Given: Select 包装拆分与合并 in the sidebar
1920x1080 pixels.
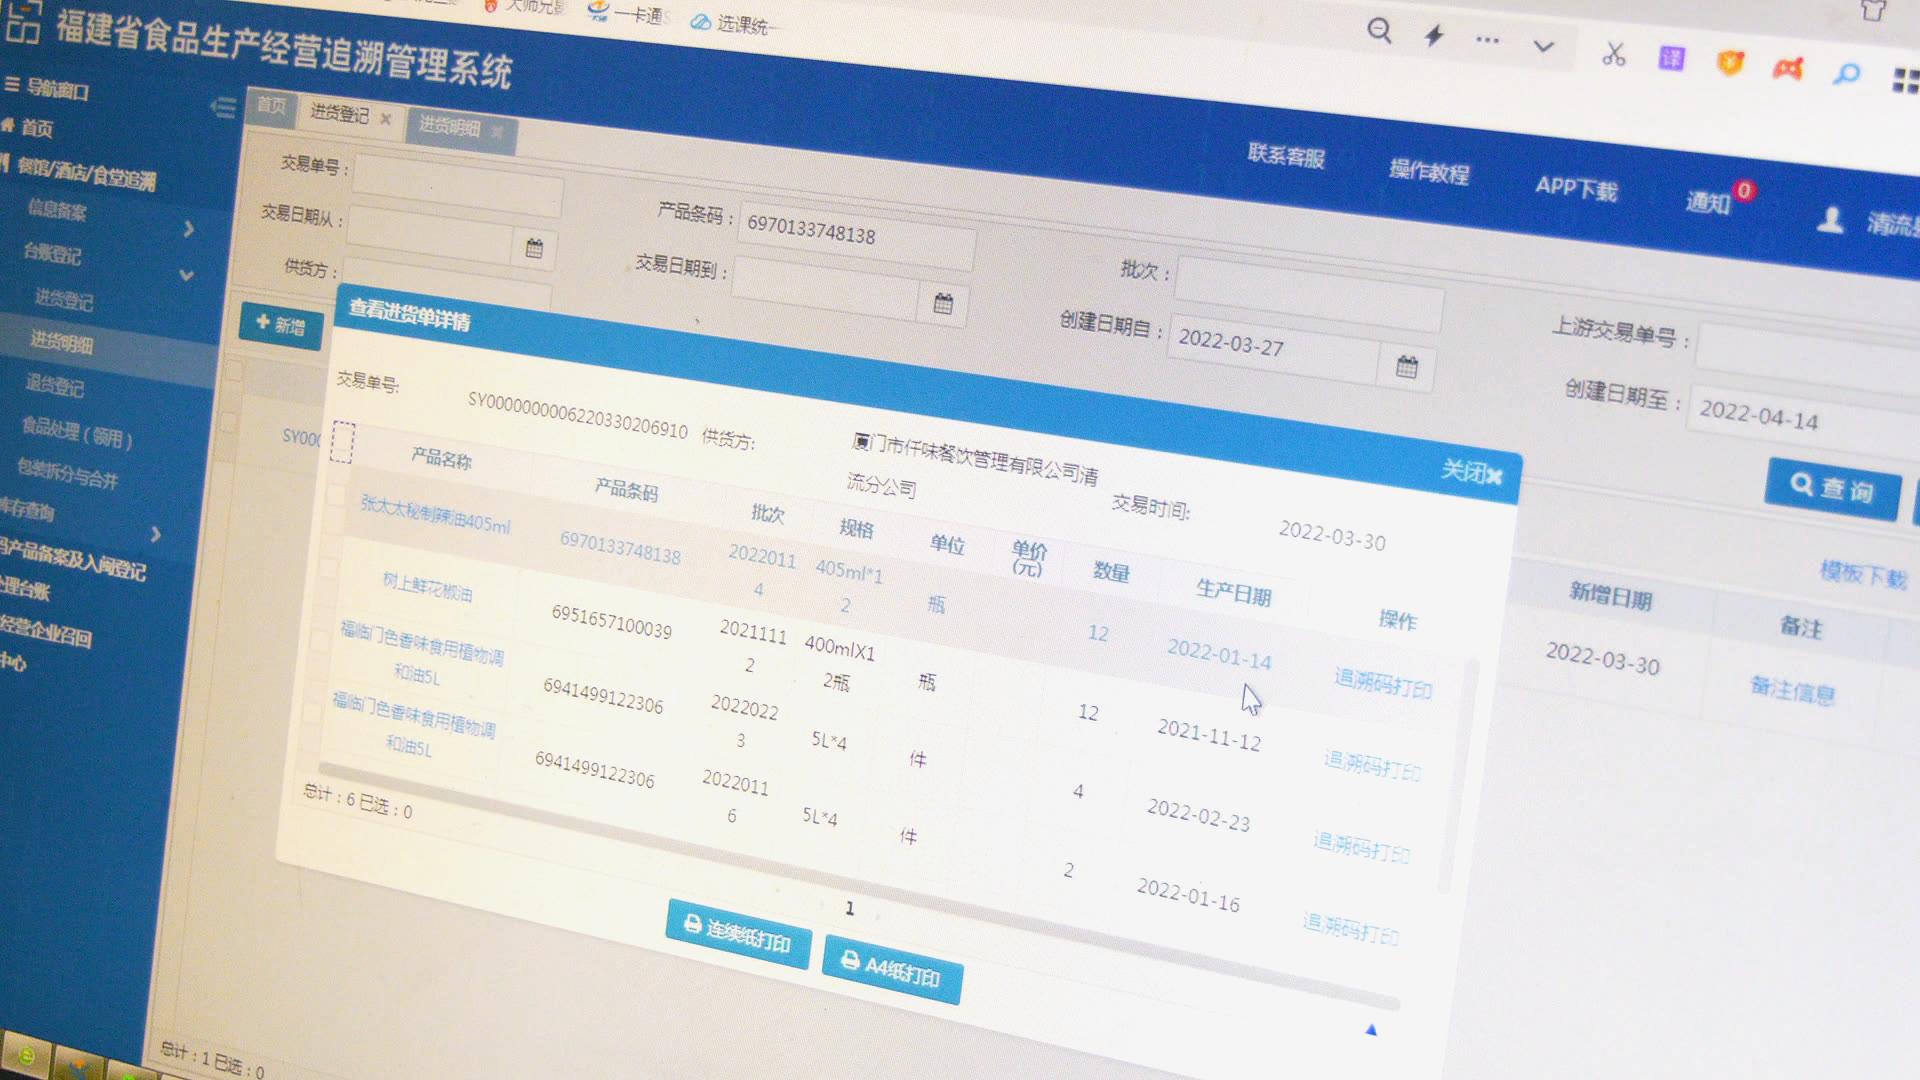Looking at the screenshot, I should (x=67, y=472).
